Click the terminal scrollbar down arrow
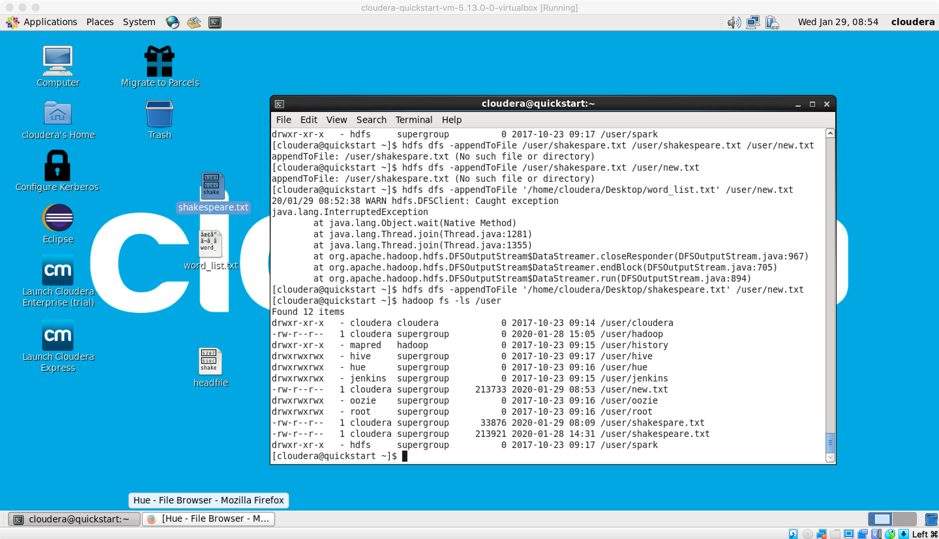The height and width of the screenshot is (539, 939). click(x=830, y=458)
